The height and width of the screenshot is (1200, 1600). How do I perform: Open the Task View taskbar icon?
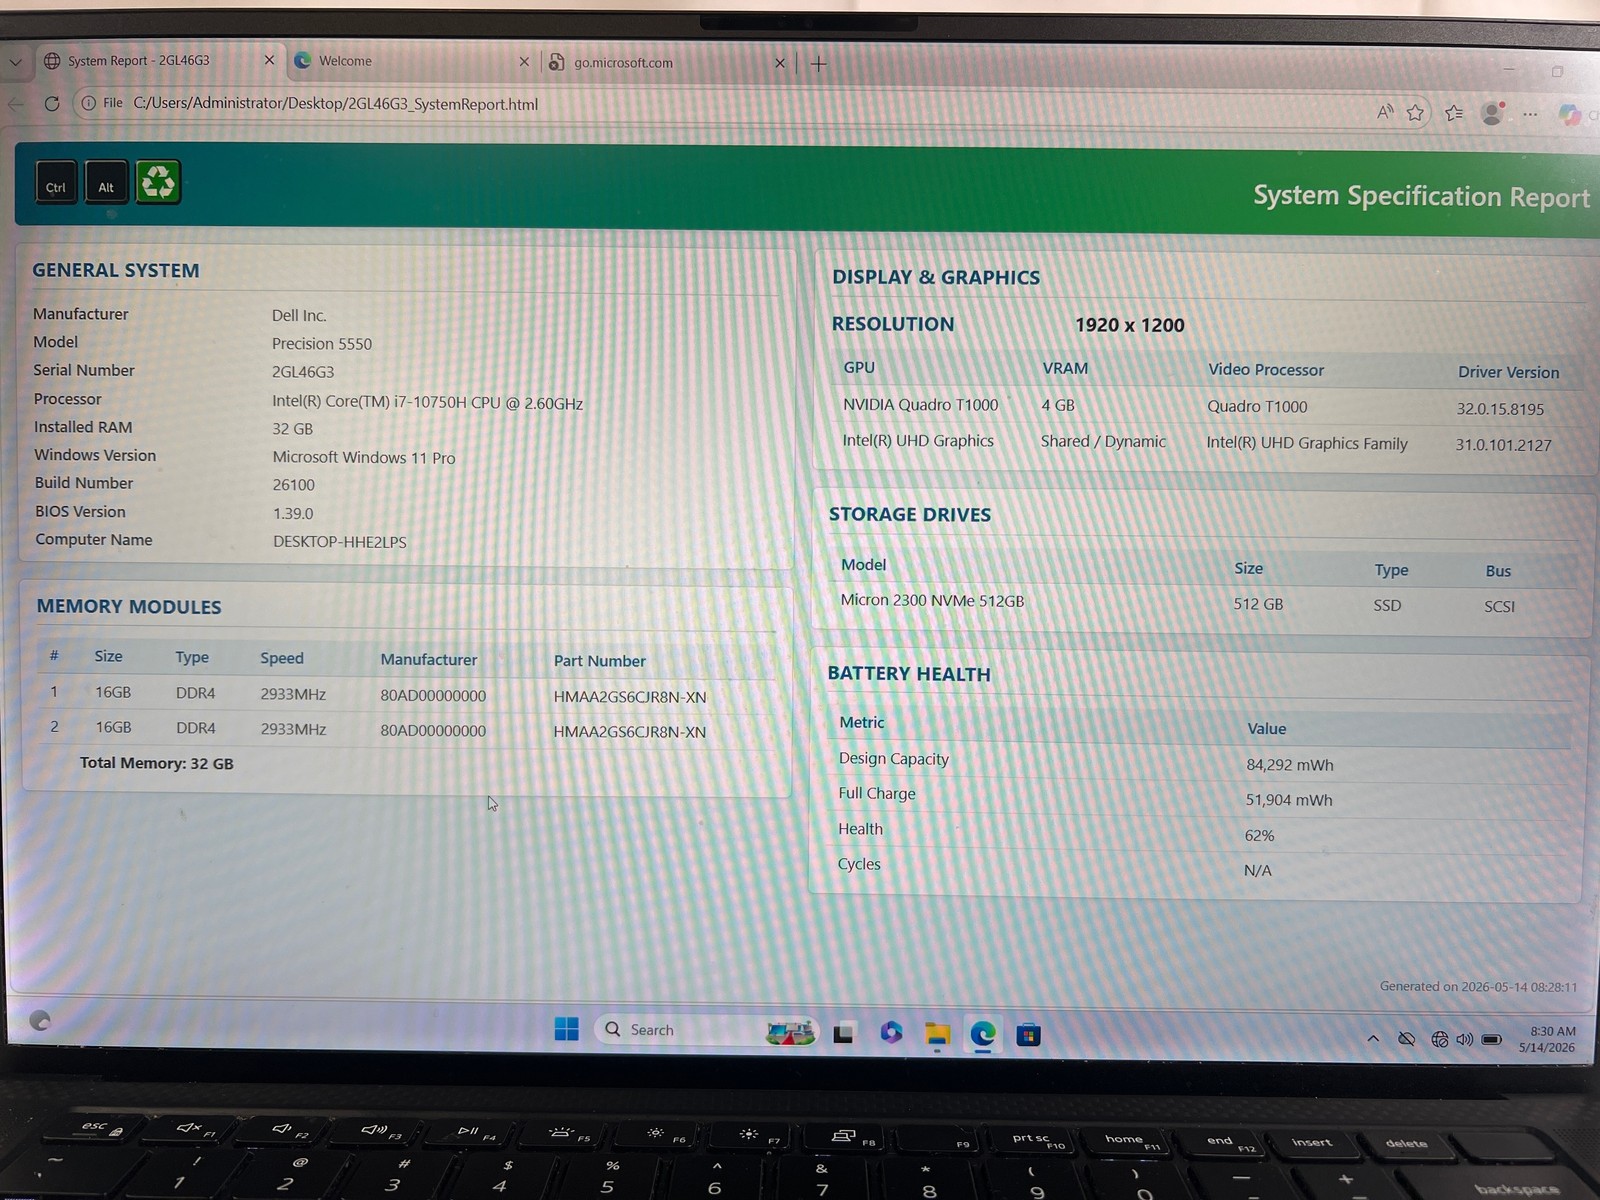pyautogui.click(x=843, y=1034)
